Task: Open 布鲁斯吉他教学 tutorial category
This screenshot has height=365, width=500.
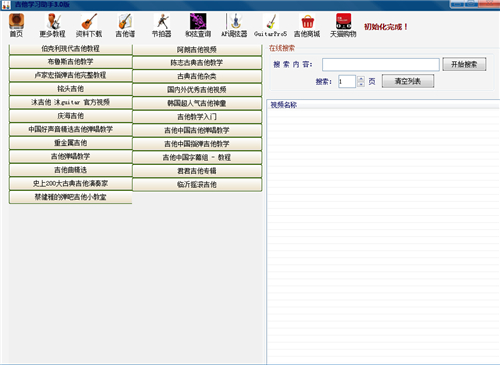Action: [70, 62]
